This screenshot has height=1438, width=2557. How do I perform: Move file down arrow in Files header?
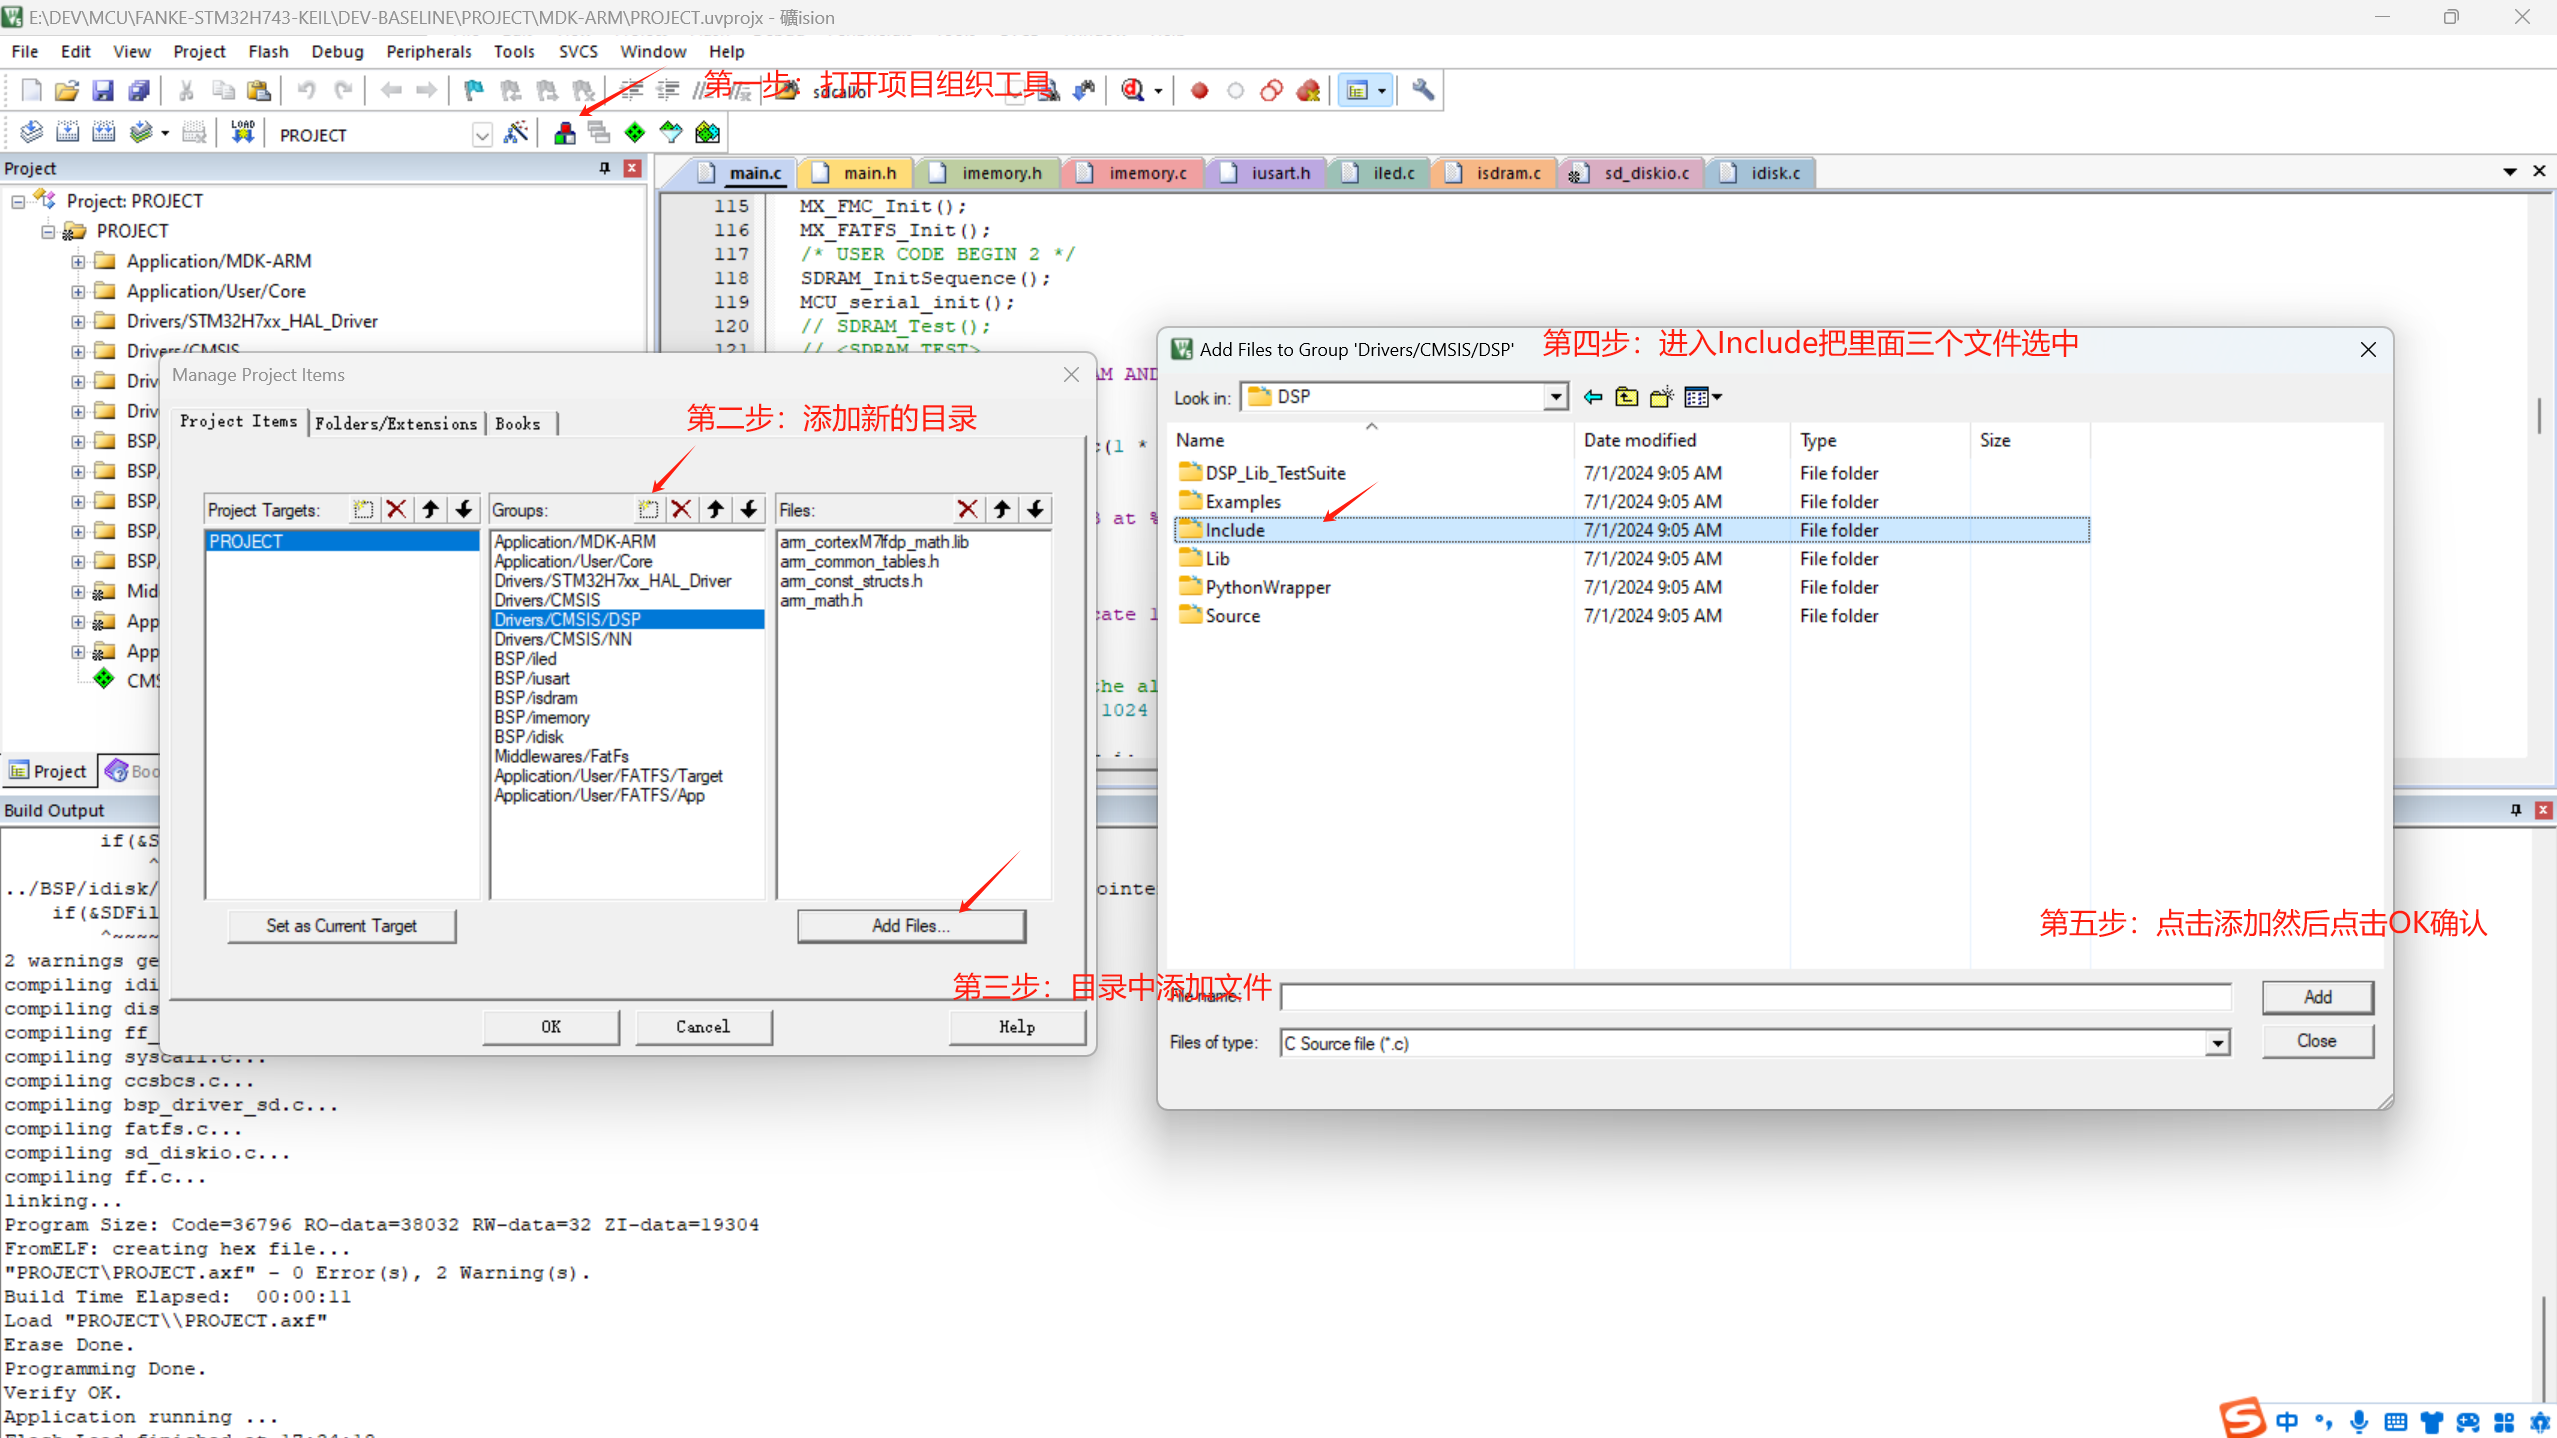[x=1036, y=509]
